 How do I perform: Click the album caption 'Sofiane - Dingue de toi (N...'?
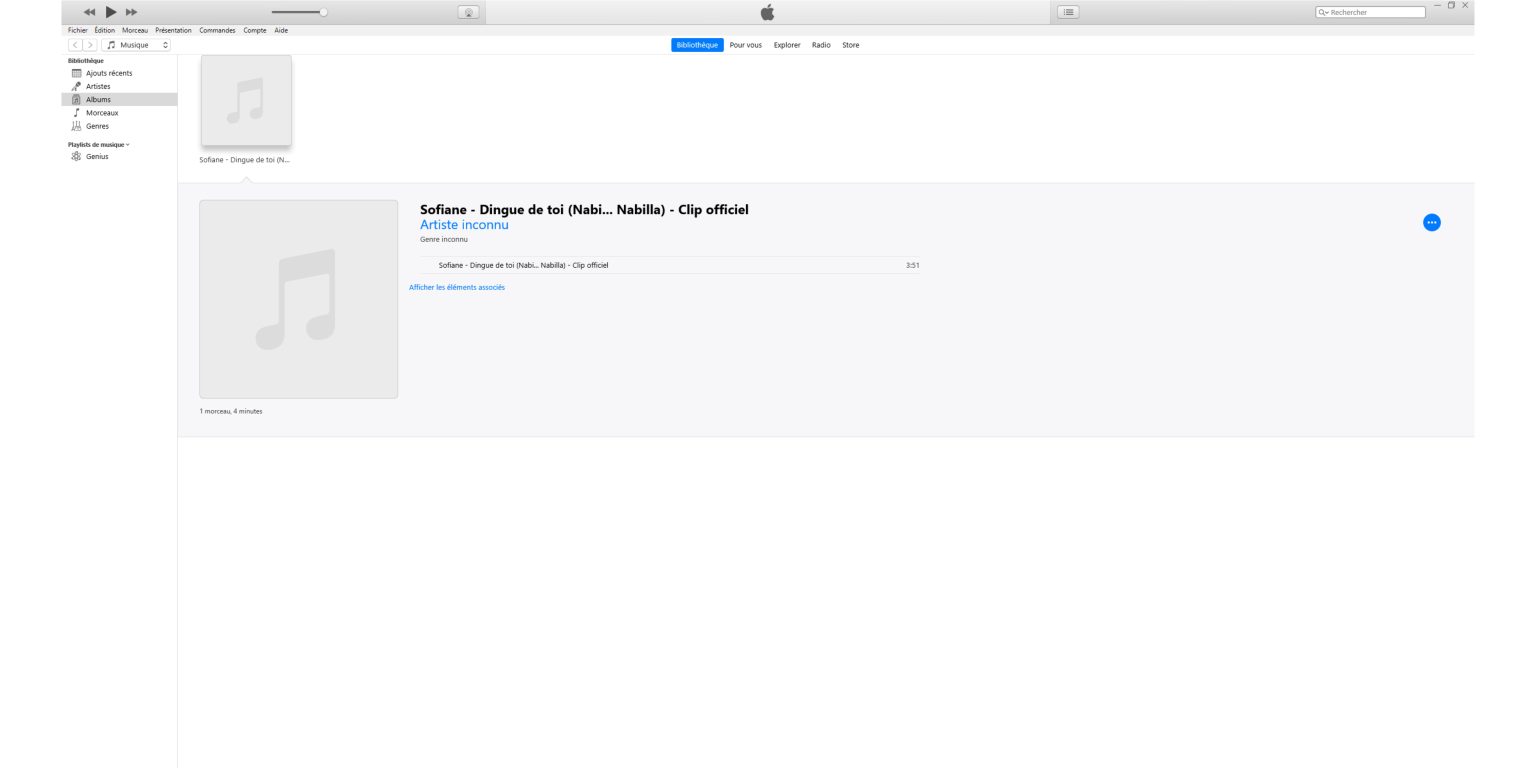[245, 160]
